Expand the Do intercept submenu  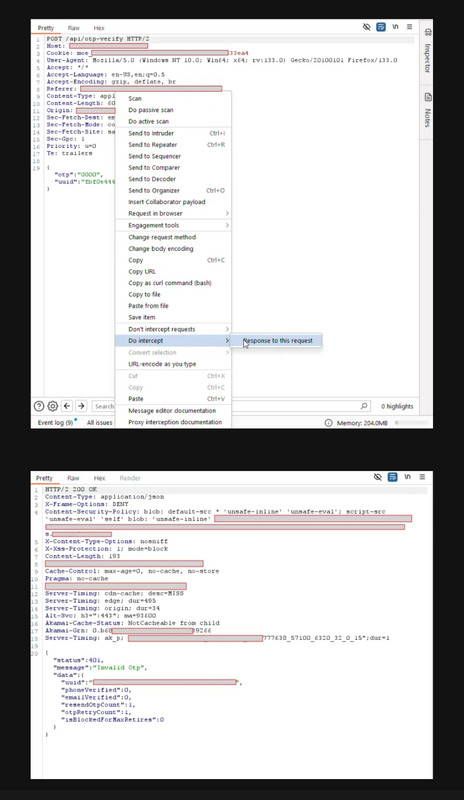(x=173, y=341)
